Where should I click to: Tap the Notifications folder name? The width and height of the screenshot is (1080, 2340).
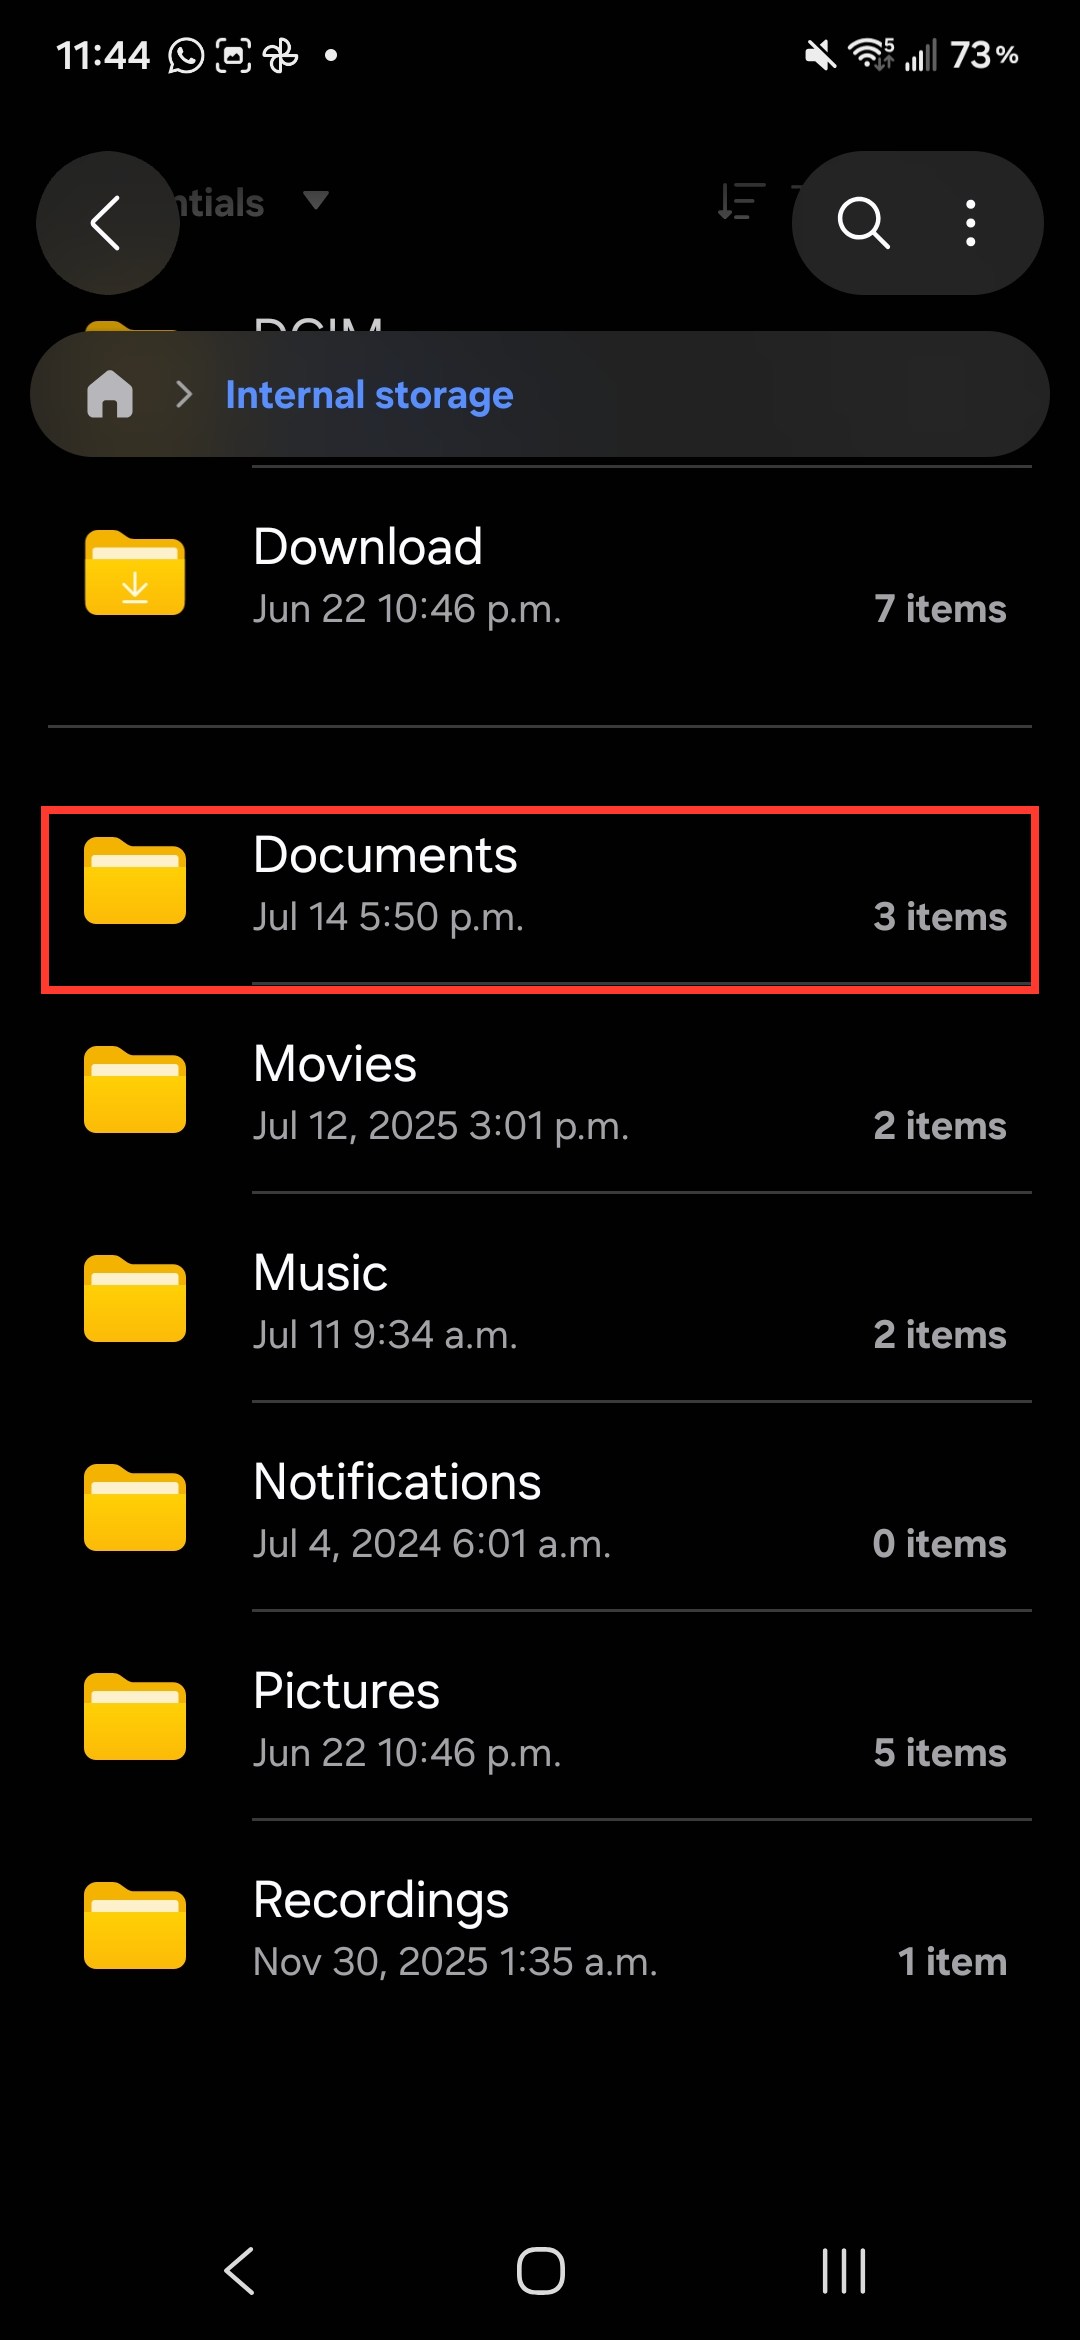397,1482
